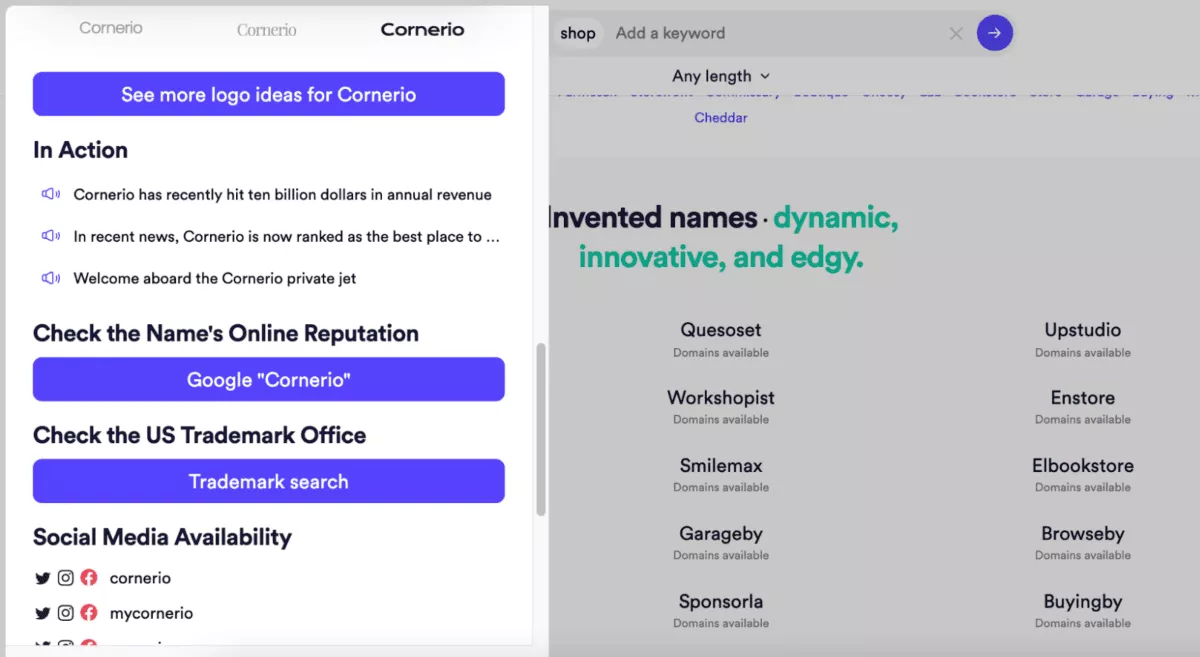
Task: Select the serif Cornerio logo preview
Action: (x=267, y=30)
